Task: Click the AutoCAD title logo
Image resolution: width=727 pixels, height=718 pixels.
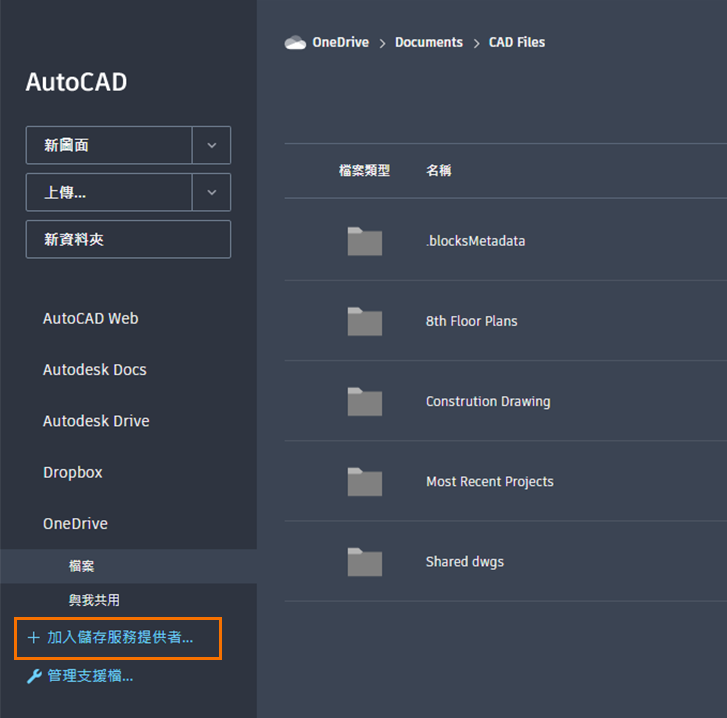Action: click(x=76, y=82)
